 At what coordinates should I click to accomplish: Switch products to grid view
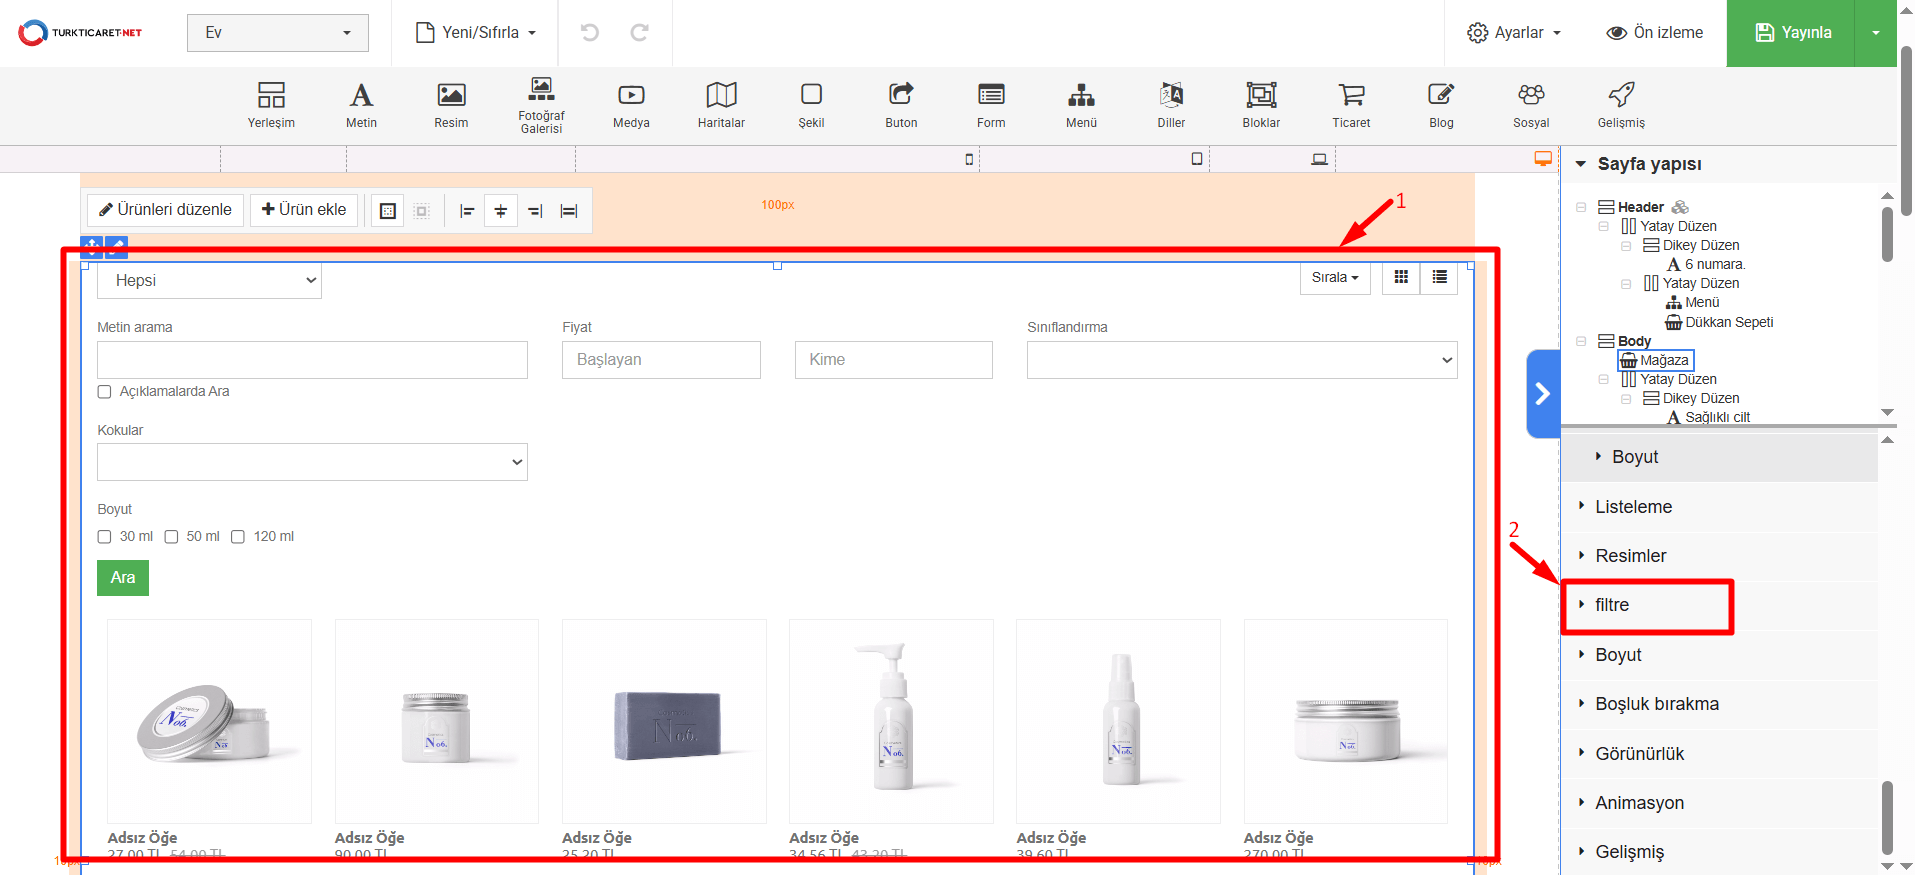(x=1401, y=278)
